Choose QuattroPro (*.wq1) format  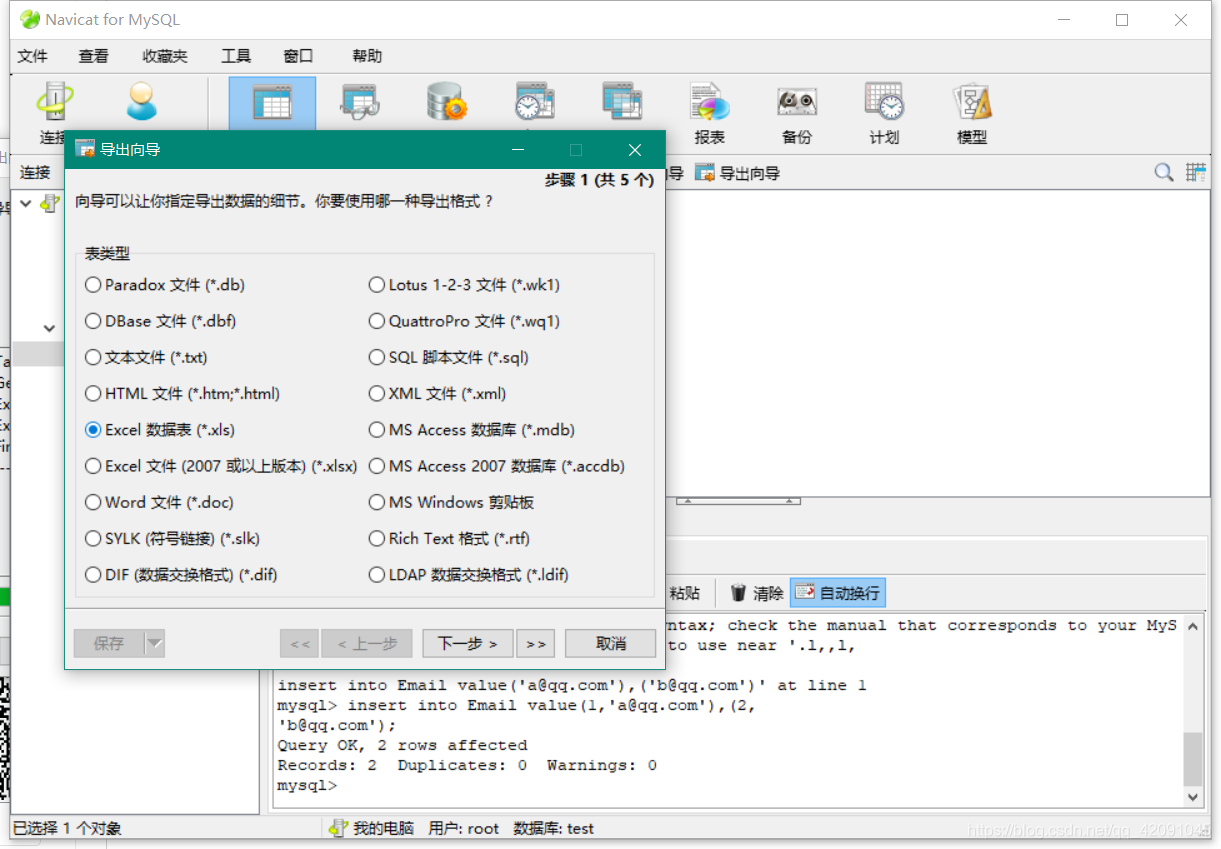tap(464, 321)
